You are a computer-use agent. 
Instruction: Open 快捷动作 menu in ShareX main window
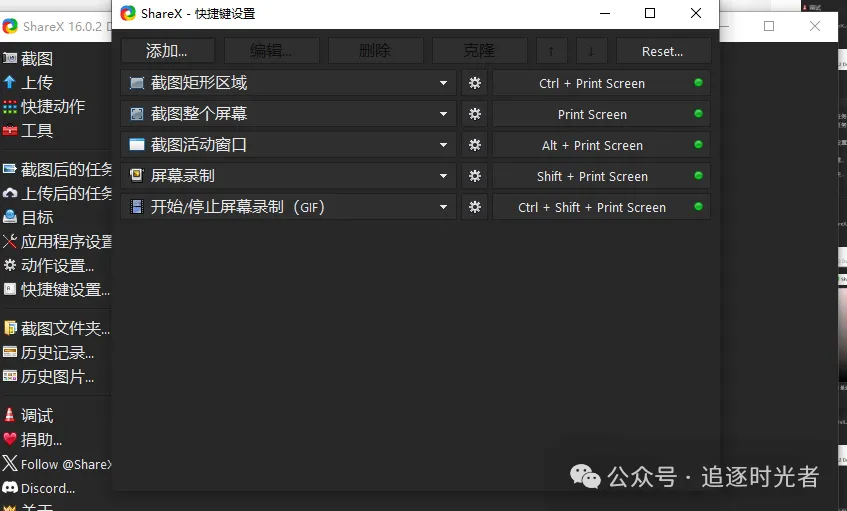[44, 106]
